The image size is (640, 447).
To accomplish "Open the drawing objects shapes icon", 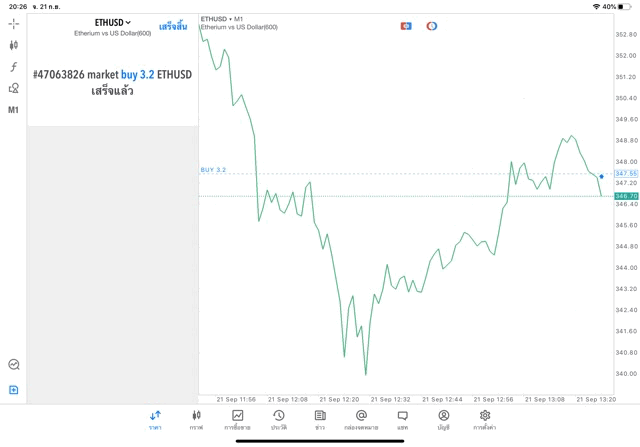I will (x=14, y=89).
